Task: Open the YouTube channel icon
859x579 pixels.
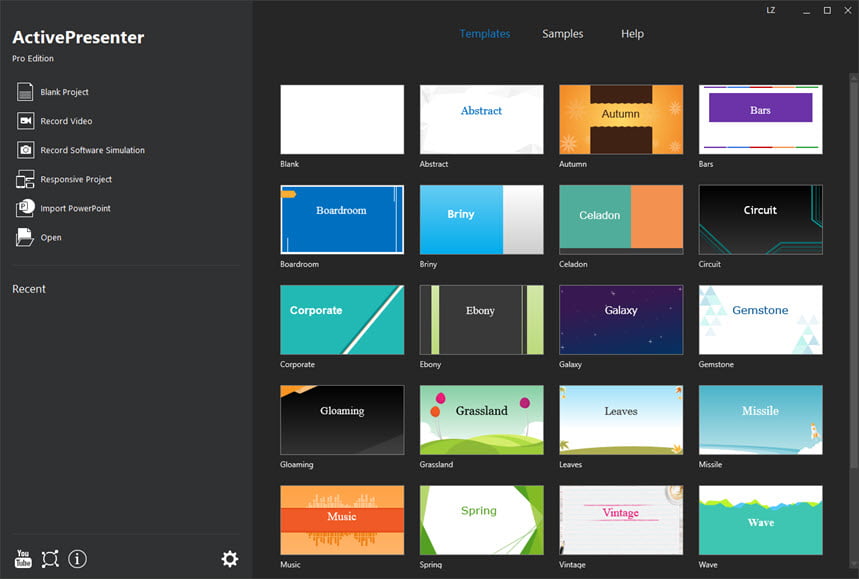Action: click(x=23, y=559)
